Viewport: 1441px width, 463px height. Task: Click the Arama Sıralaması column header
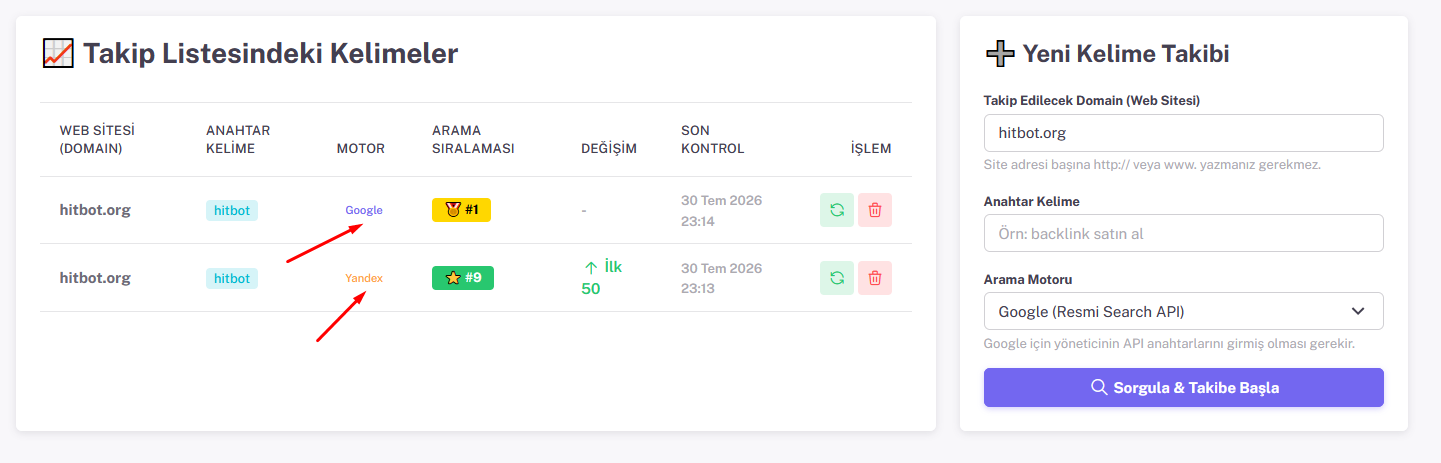473,139
